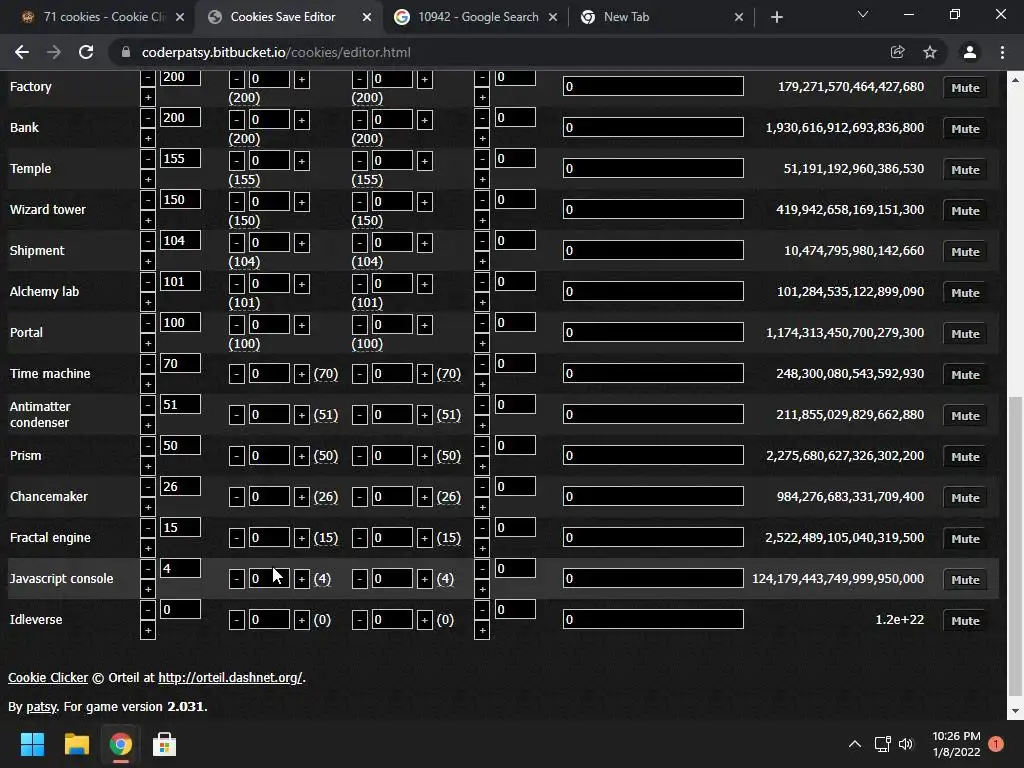Open a new browser tab
The image size is (1024, 768).
[x=776, y=18]
